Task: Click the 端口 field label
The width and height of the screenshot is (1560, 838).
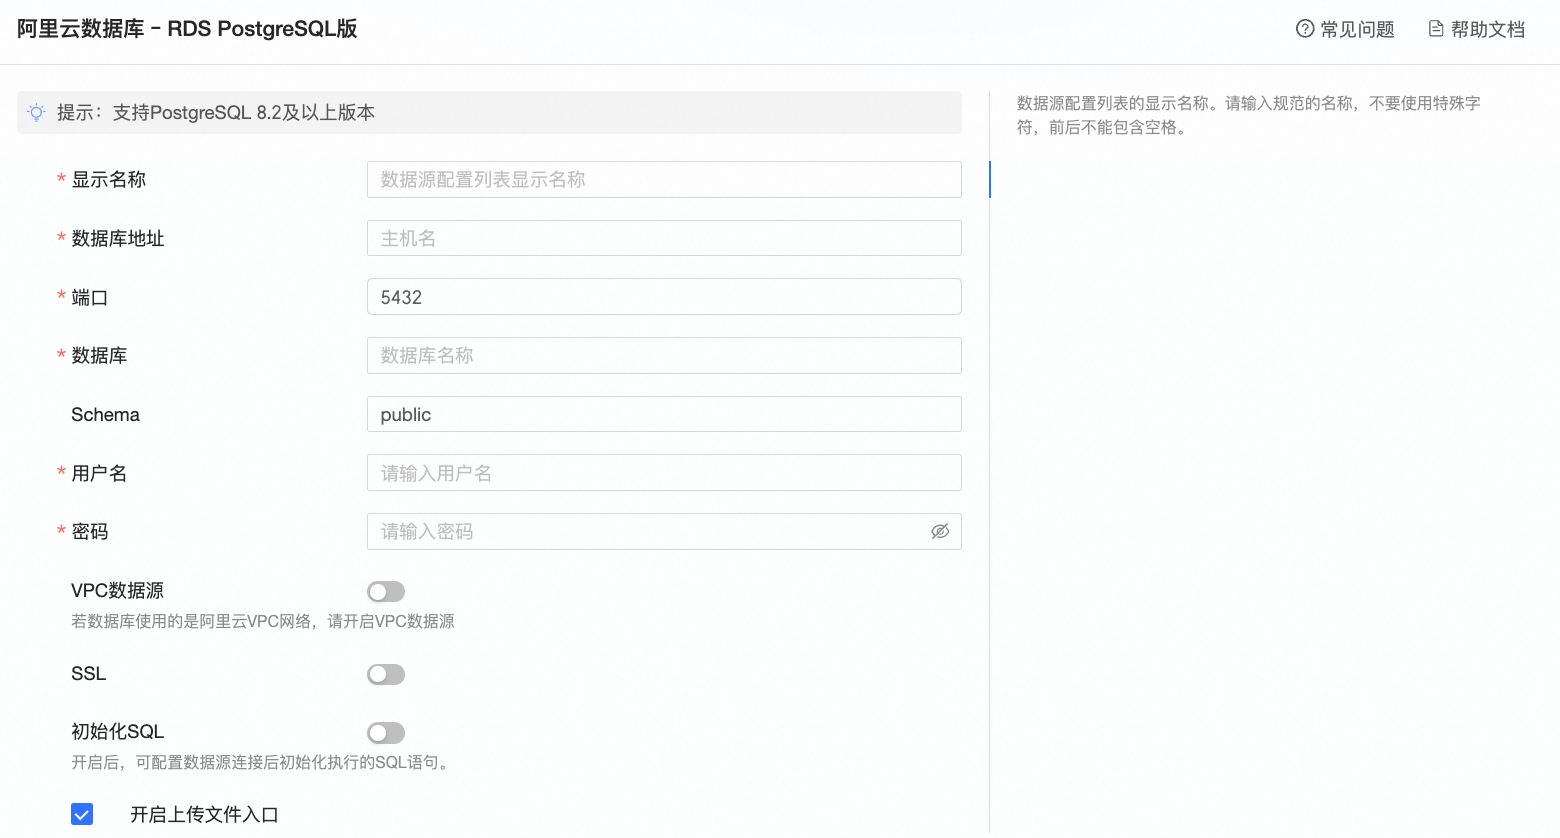Action: click(90, 297)
